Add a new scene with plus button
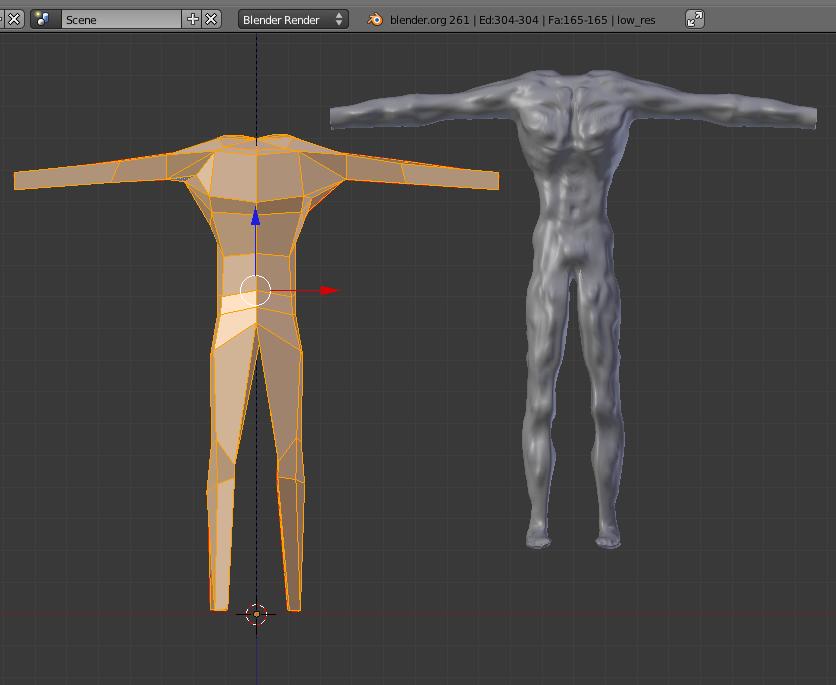The image size is (836, 685). pos(193,19)
